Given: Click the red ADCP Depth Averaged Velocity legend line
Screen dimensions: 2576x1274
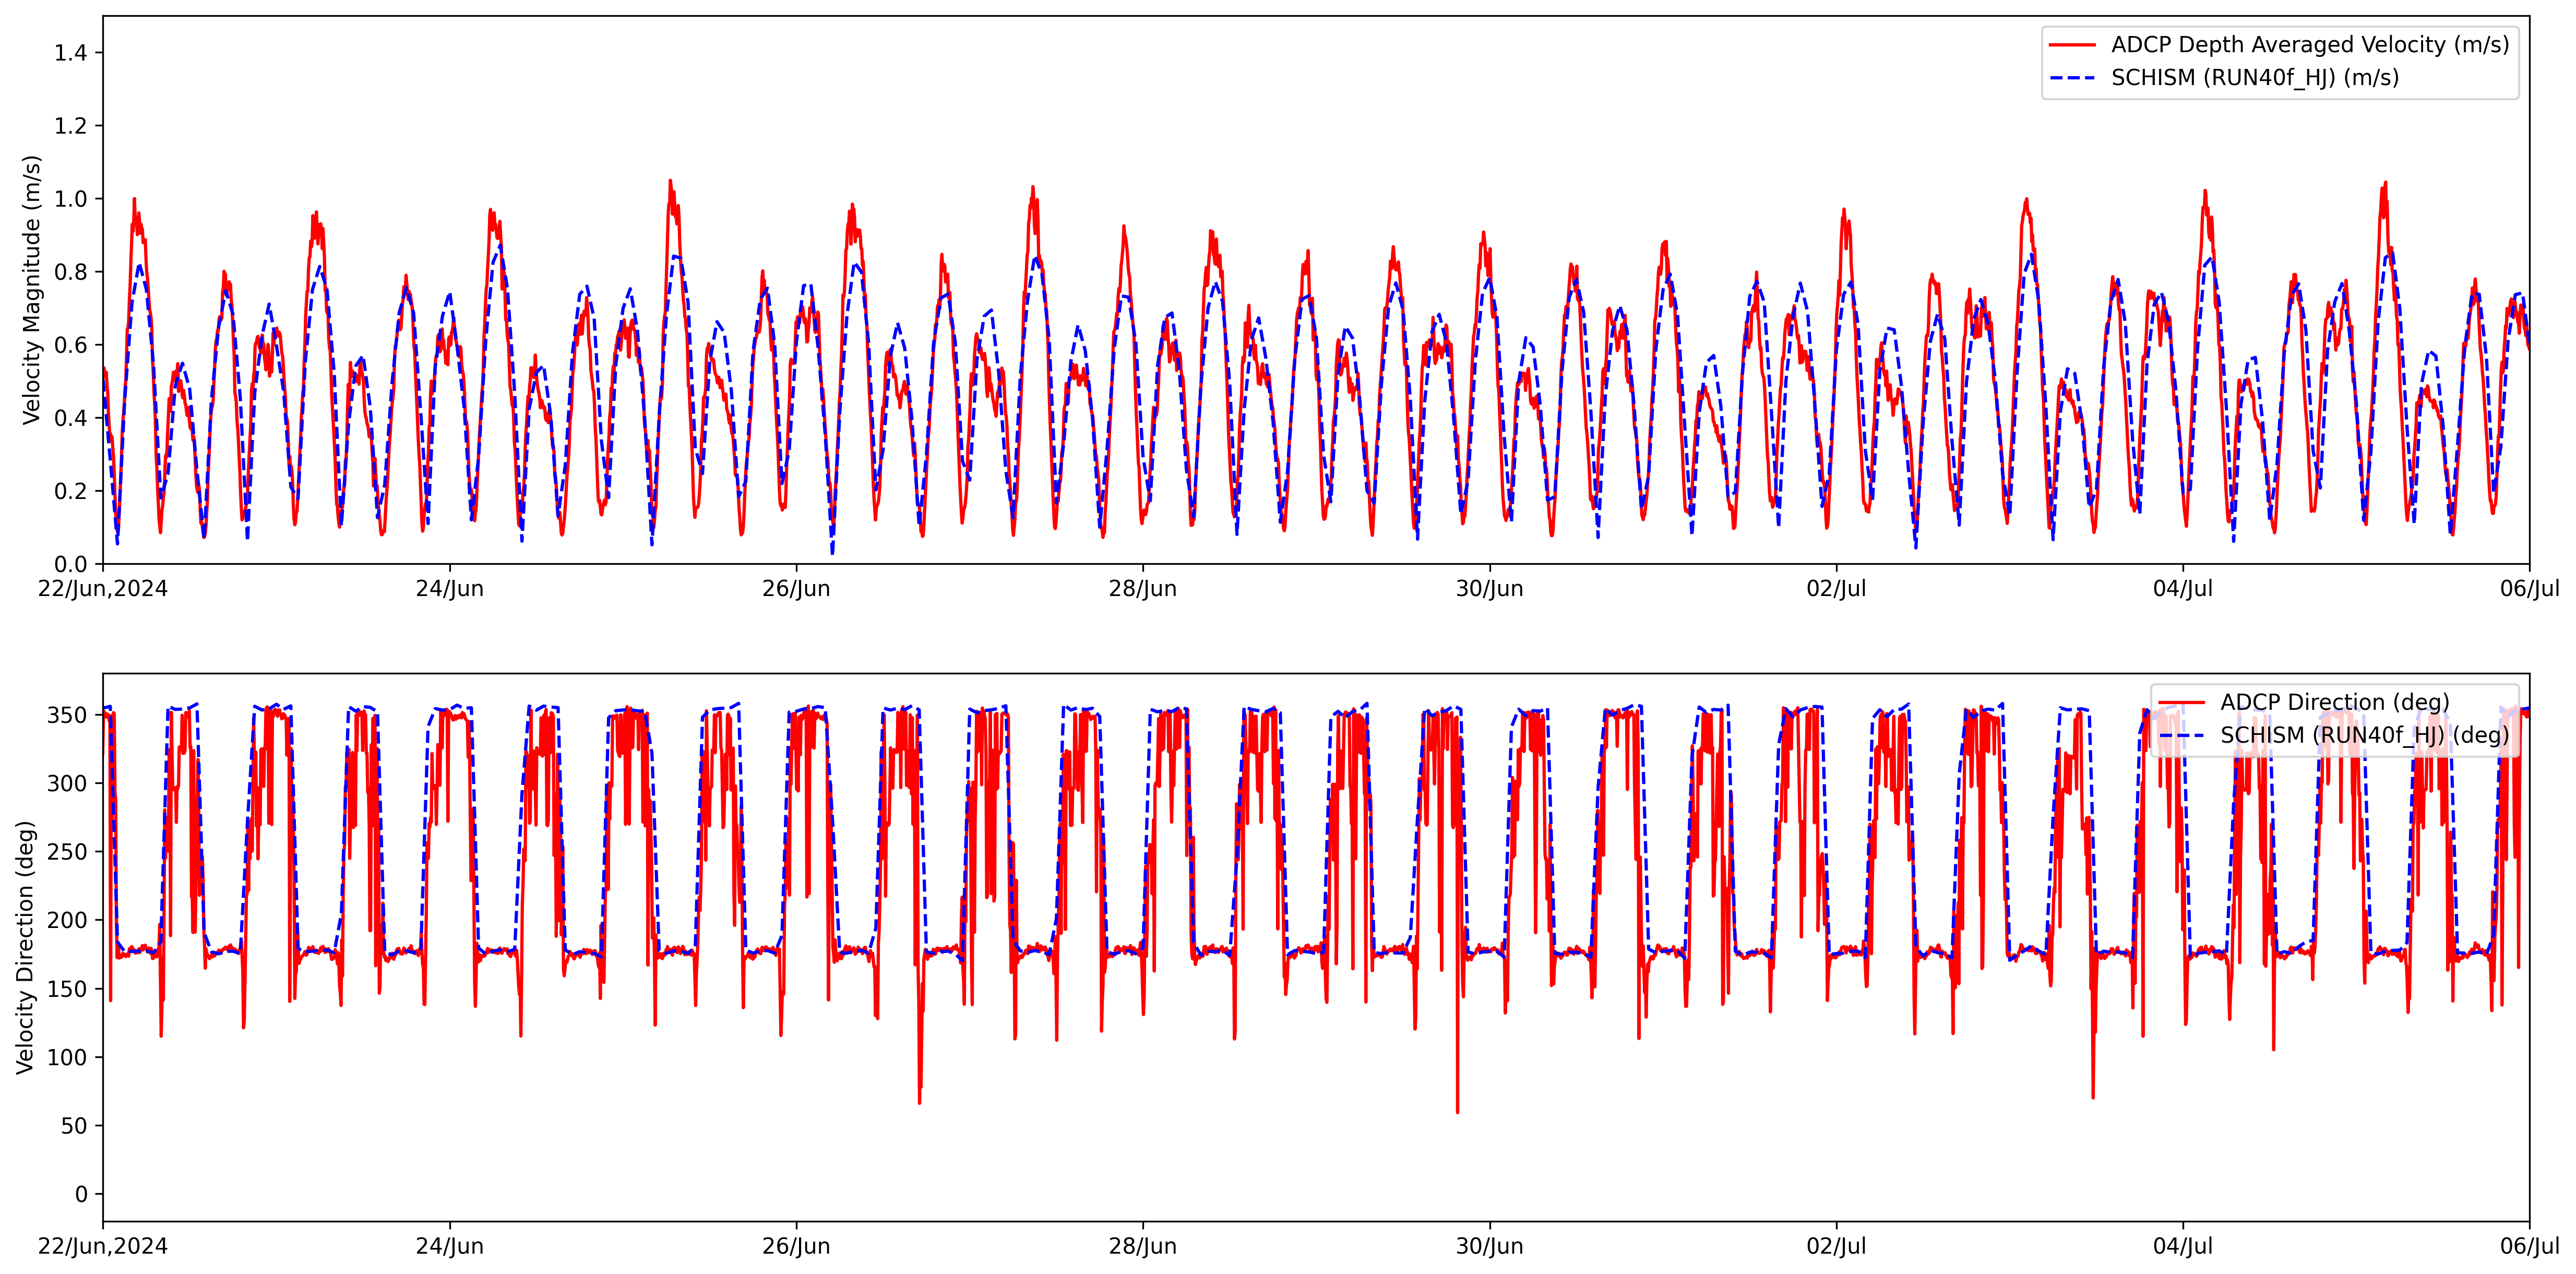Looking at the screenshot, I should pos(2072,45).
